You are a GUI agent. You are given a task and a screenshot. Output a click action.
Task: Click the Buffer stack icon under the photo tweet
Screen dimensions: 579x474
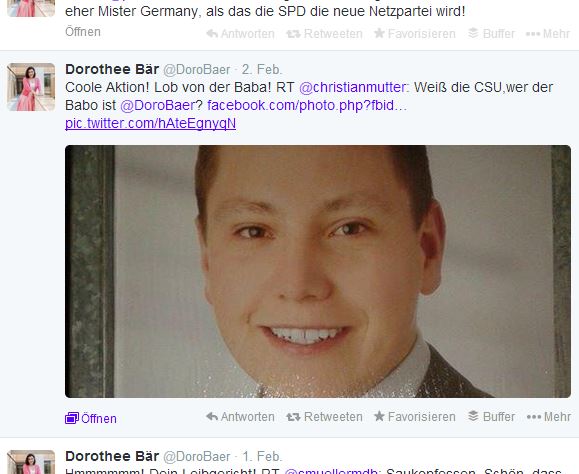473,416
